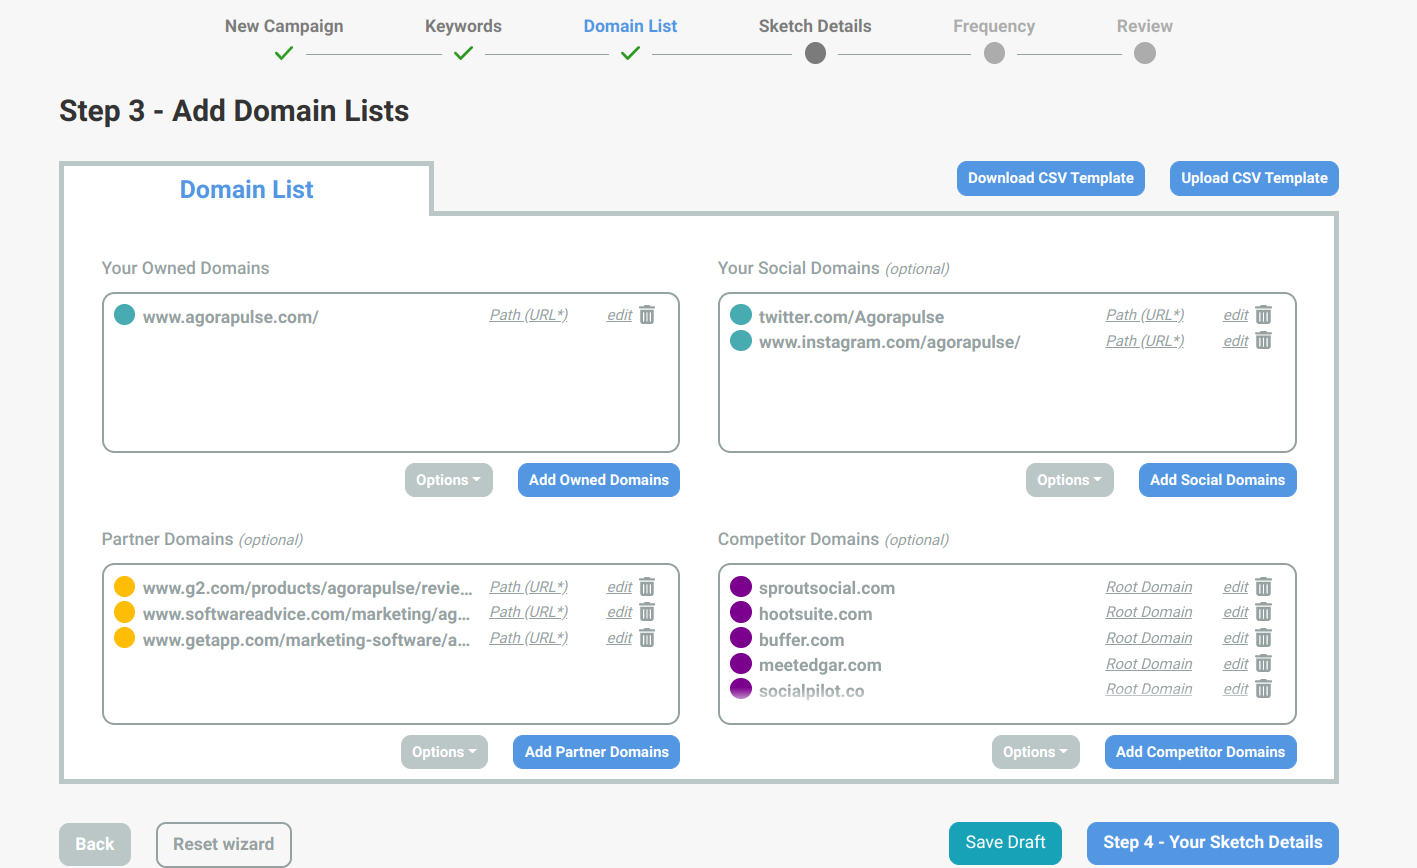
Task: Click yellow dot beside www.g2.com entry
Action: (124, 587)
